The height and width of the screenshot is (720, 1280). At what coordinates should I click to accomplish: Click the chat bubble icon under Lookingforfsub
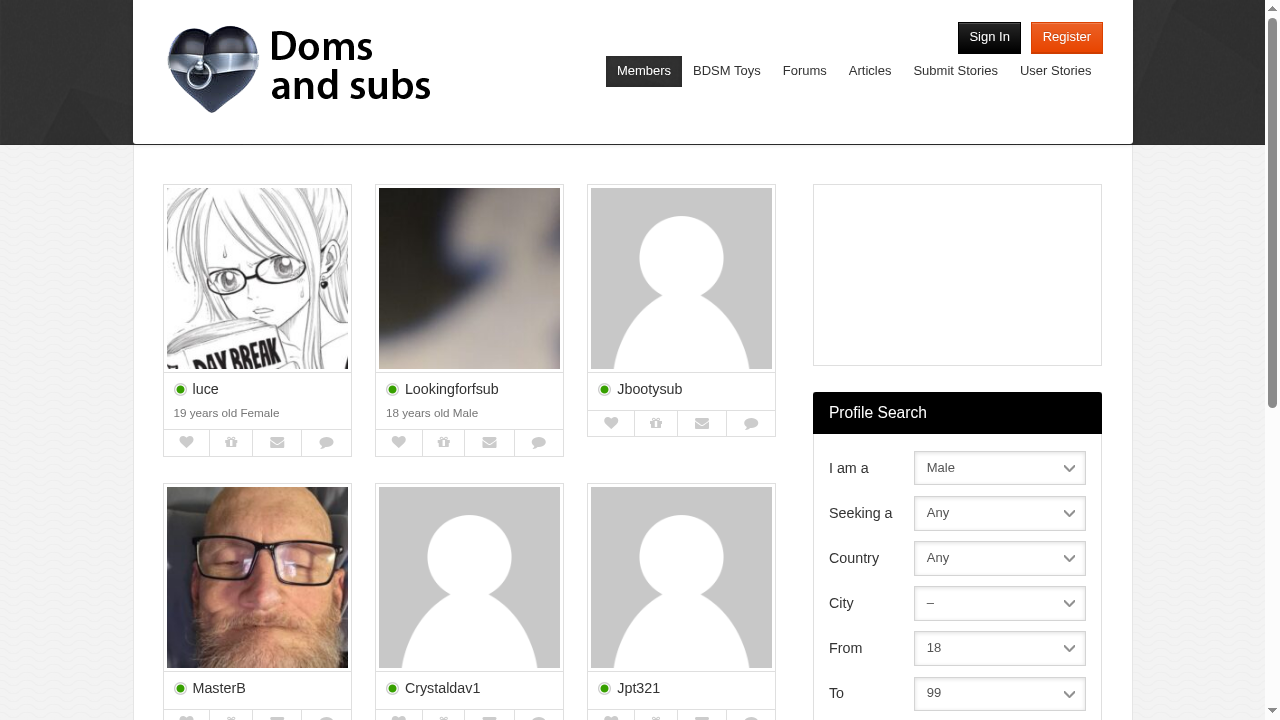[538, 442]
